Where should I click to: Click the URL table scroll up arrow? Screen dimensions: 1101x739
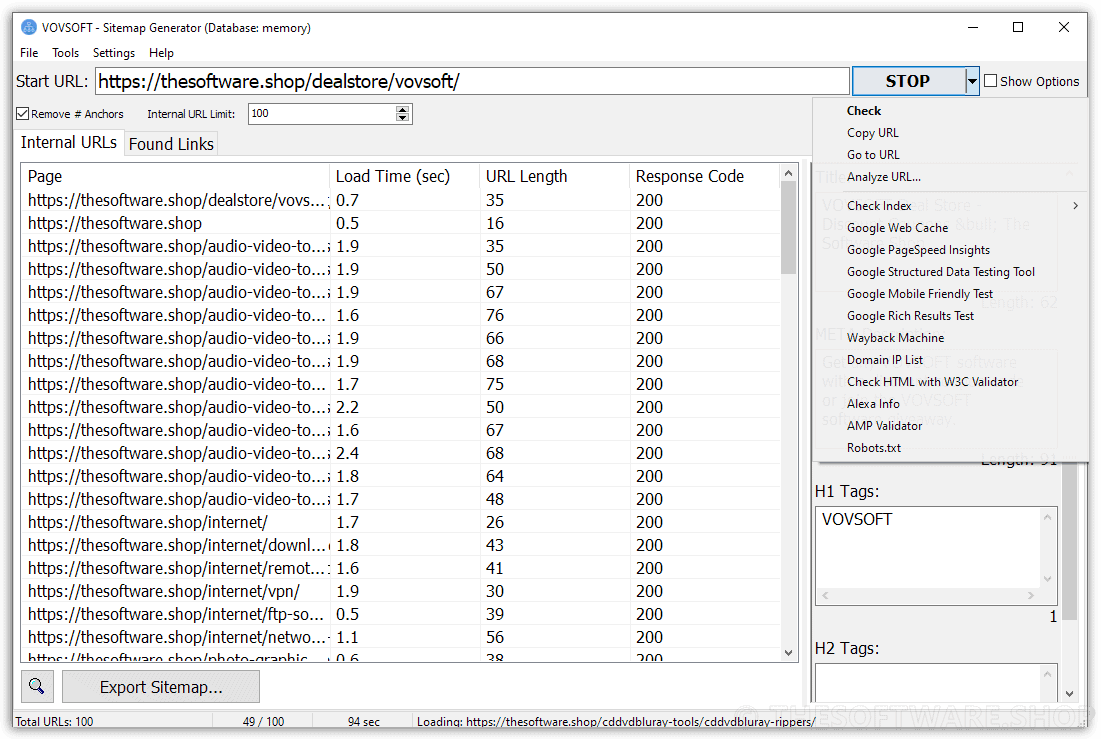(789, 173)
